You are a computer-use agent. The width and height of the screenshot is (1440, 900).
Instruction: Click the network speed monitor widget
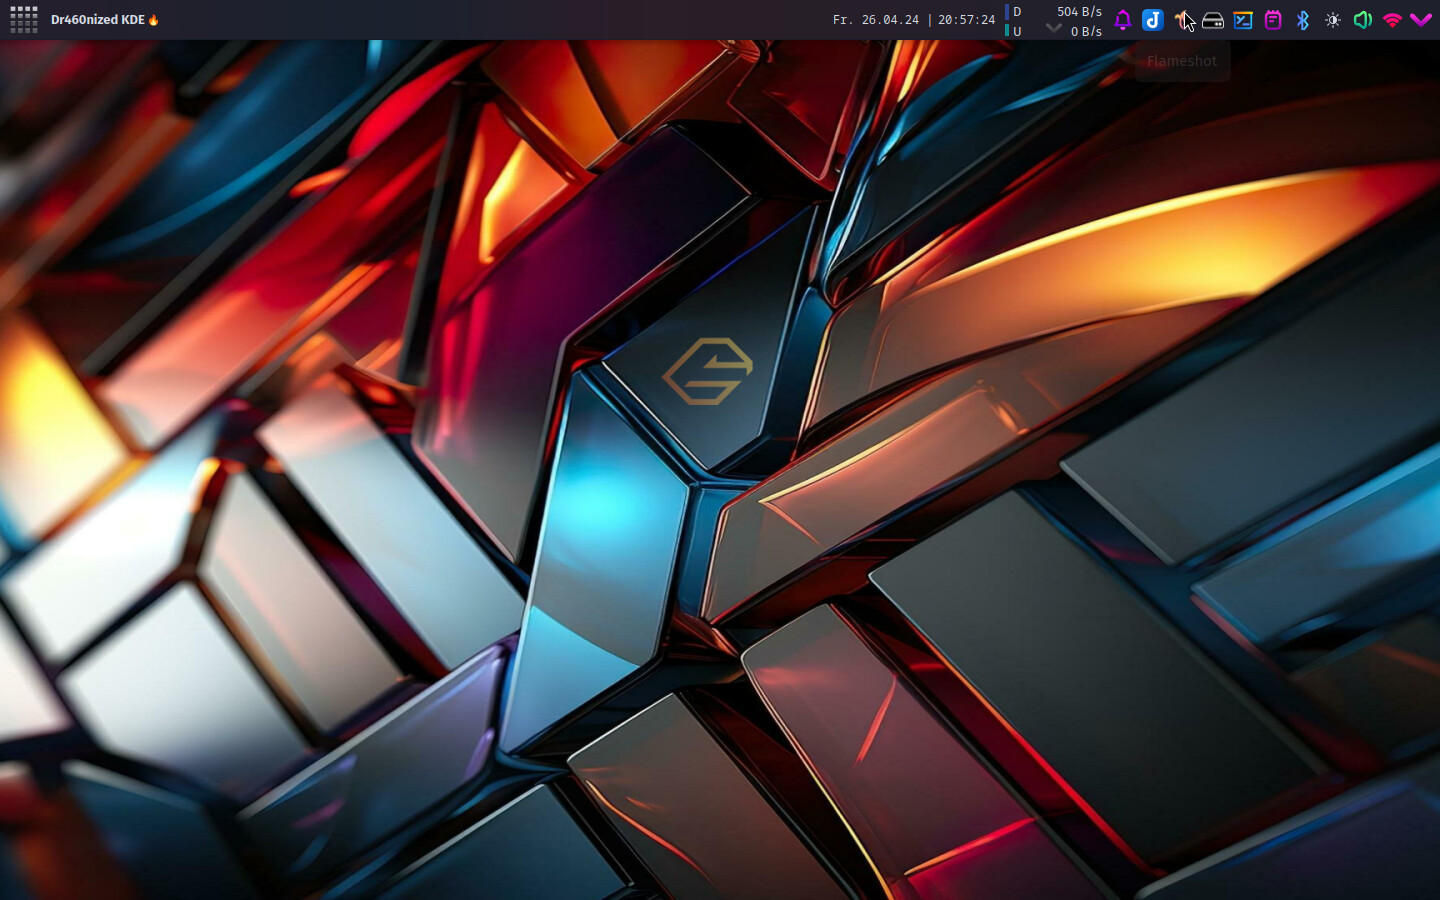pos(1054,20)
